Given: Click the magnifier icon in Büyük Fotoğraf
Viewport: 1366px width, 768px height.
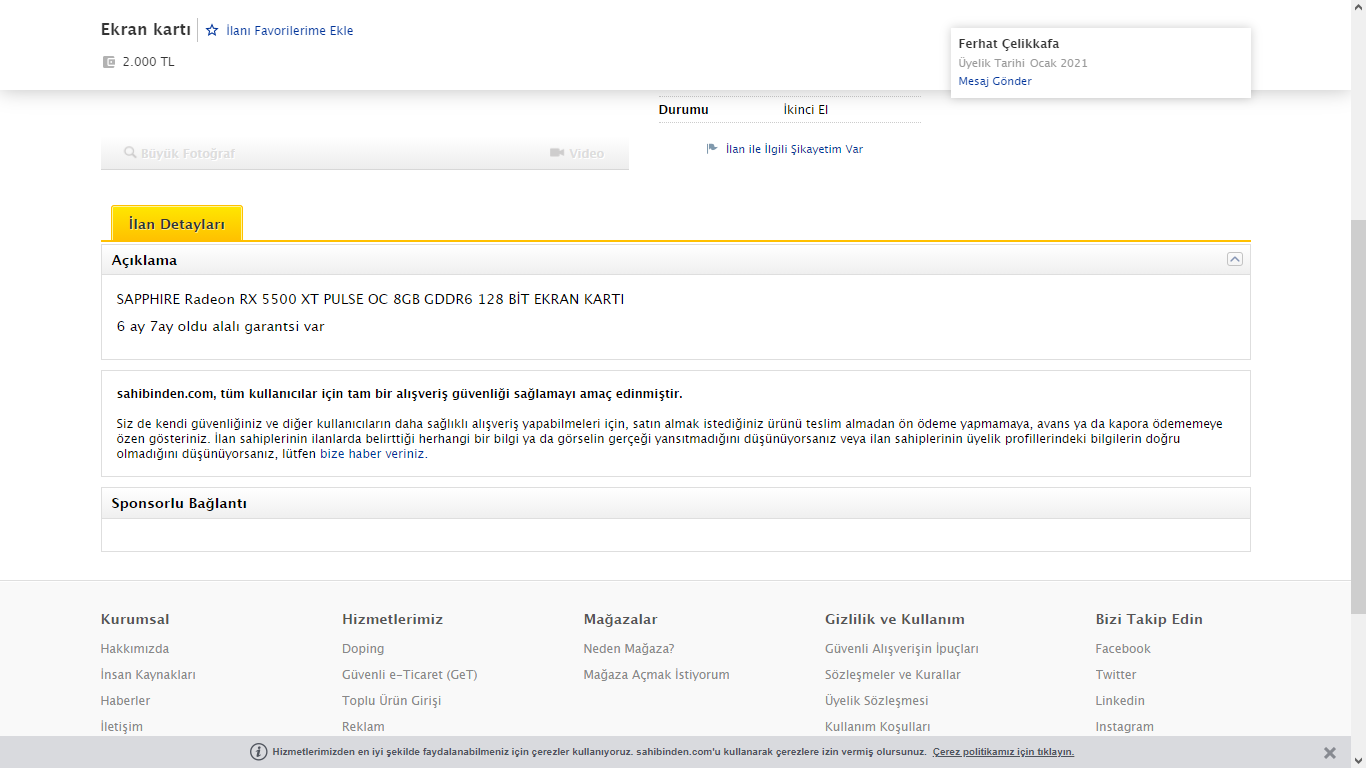Looking at the screenshot, I should point(130,153).
